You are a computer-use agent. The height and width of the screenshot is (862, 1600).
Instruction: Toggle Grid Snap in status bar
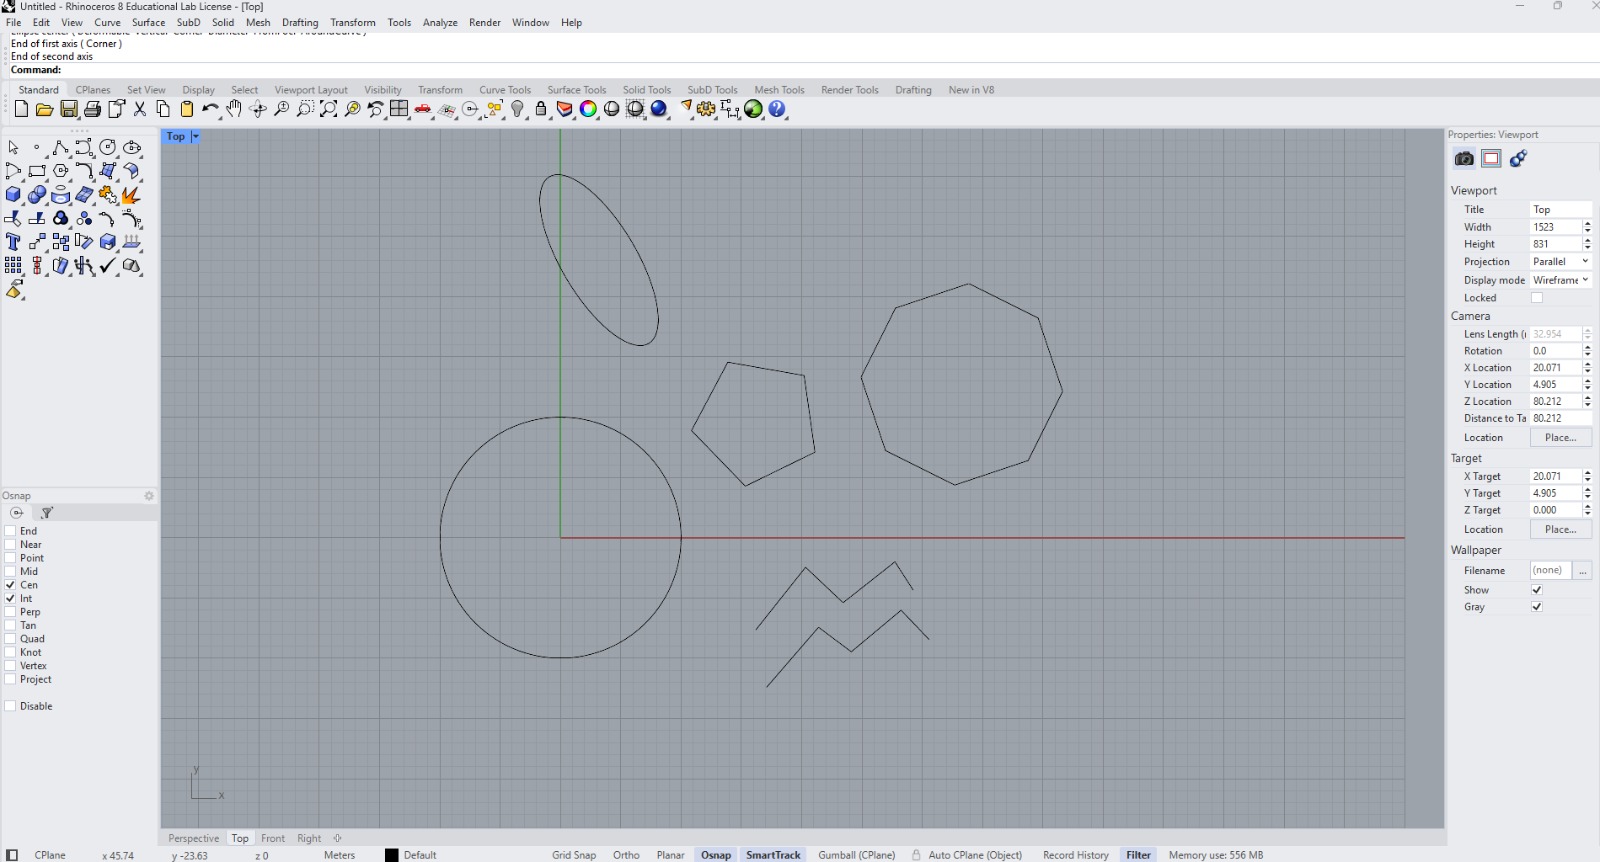click(573, 855)
